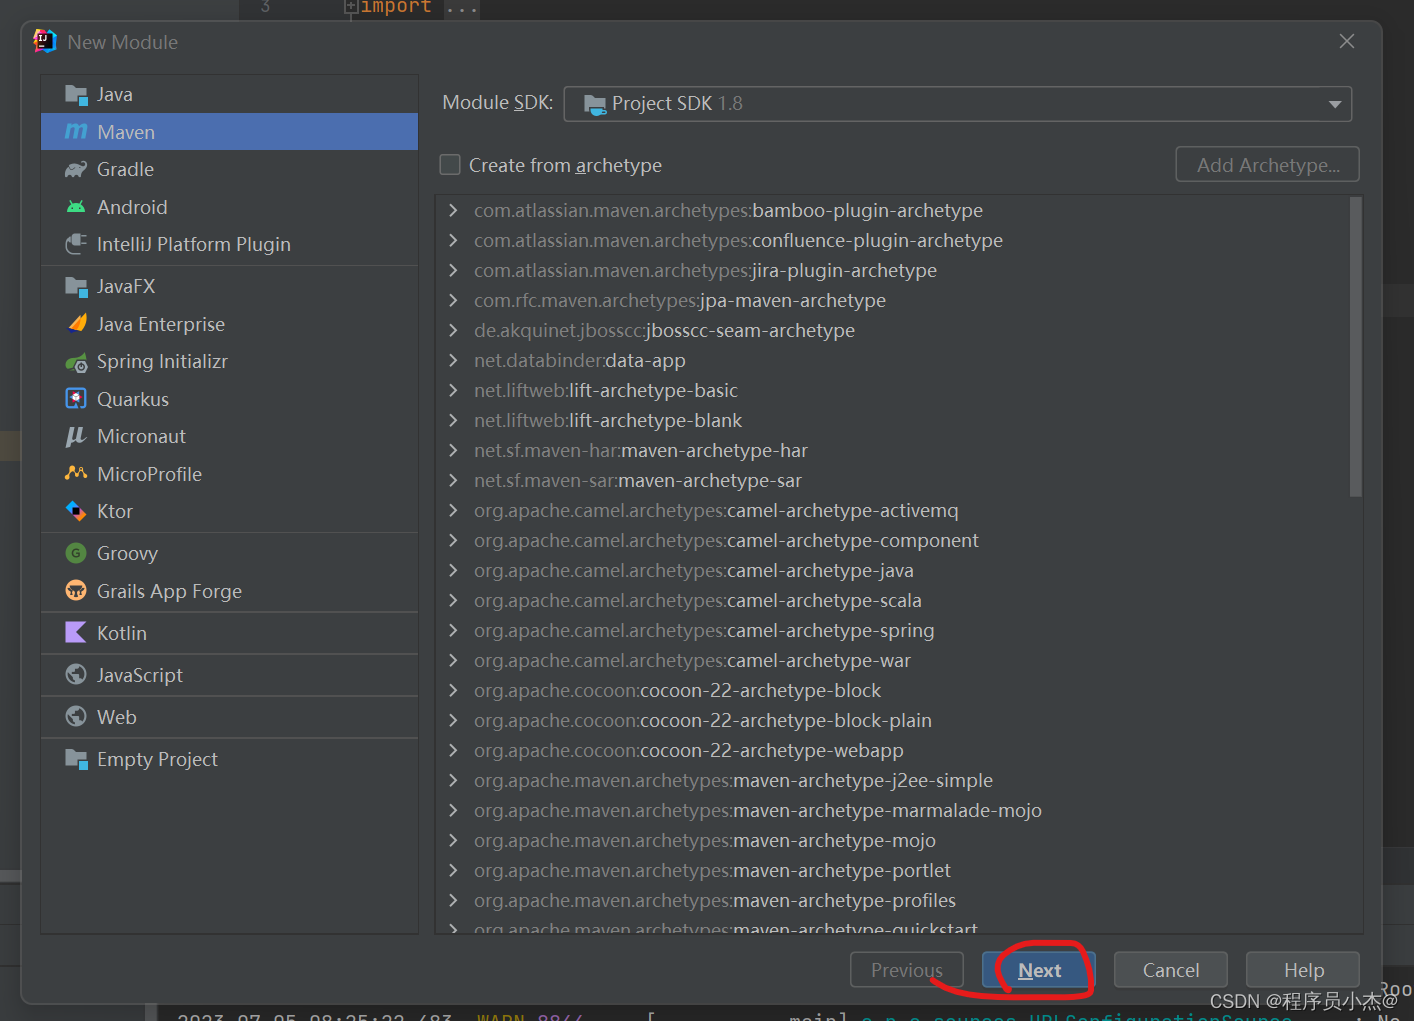This screenshot has width=1414, height=1021.
Task: Click the Maven 'm' icon
Action: (76, 132)
